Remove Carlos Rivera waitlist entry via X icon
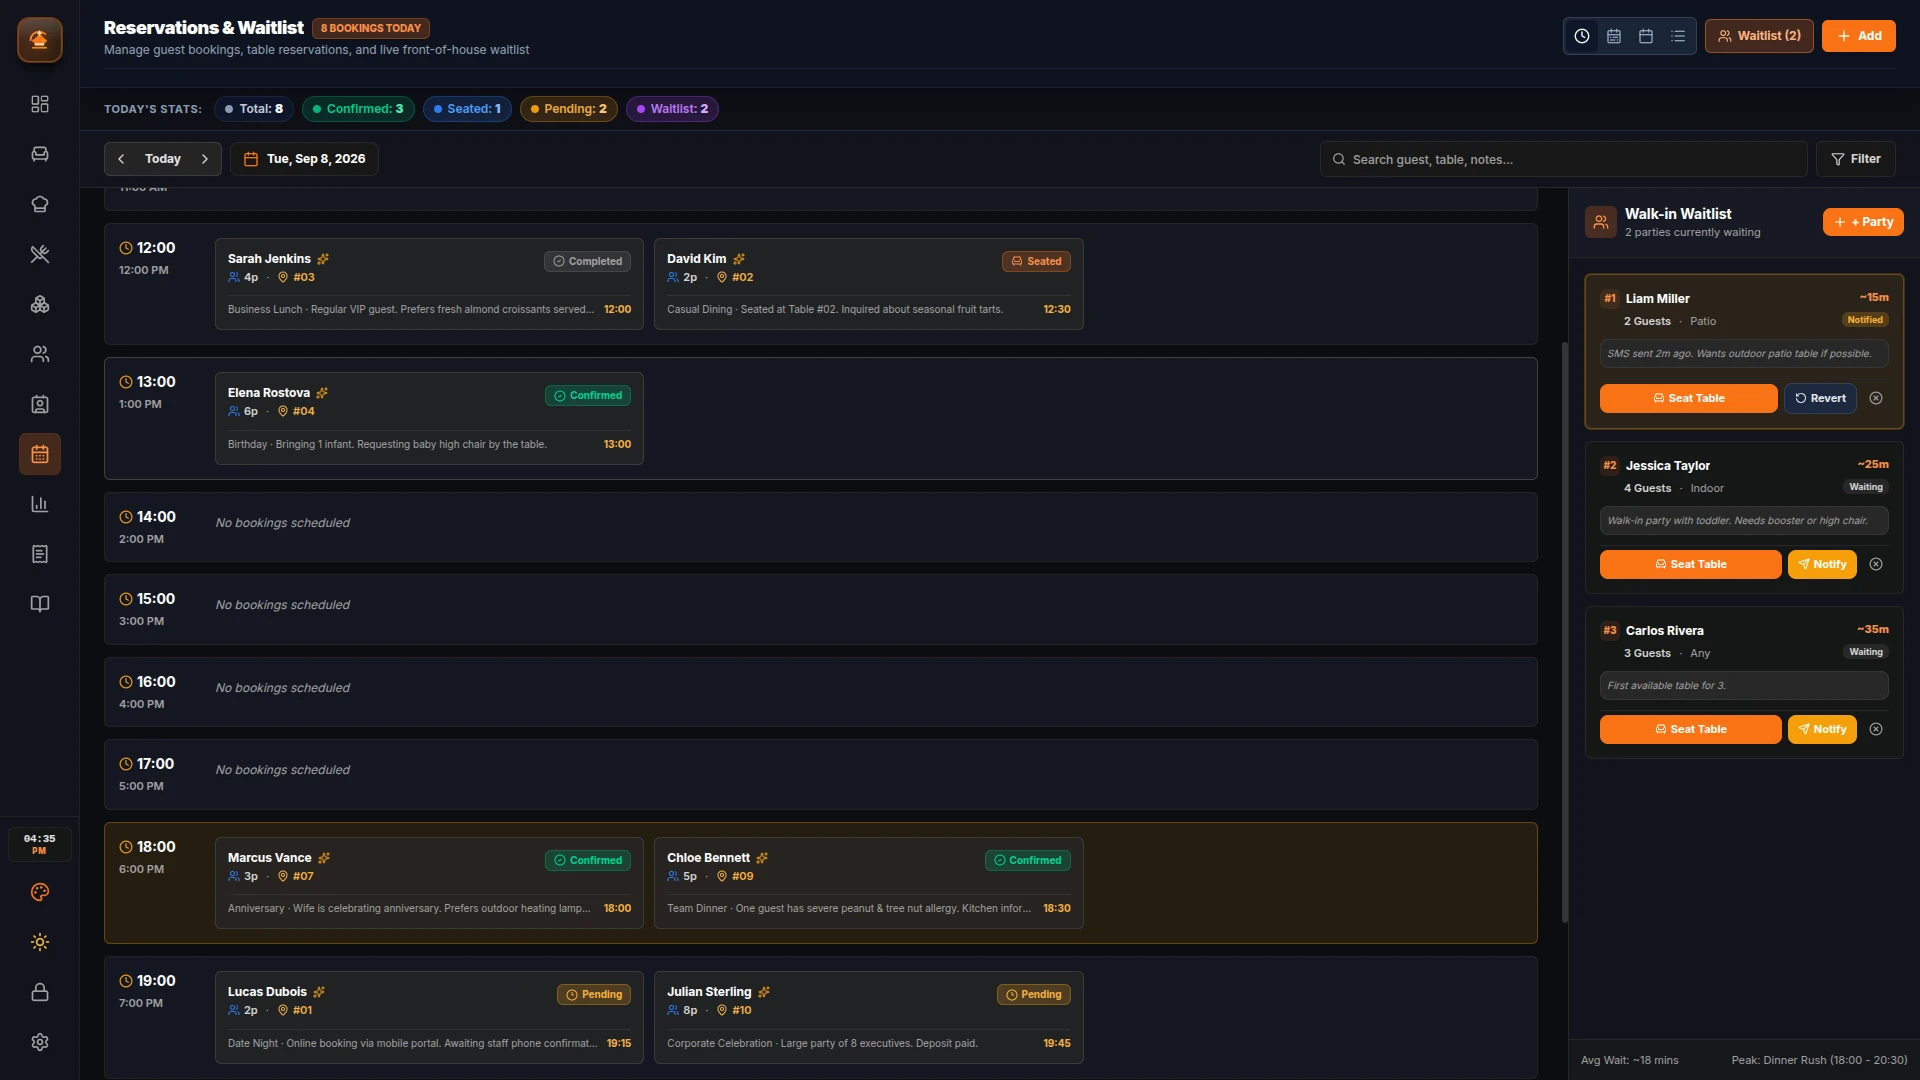This screenshot has width=1920, height=1080. click(x=1876, y=729)
